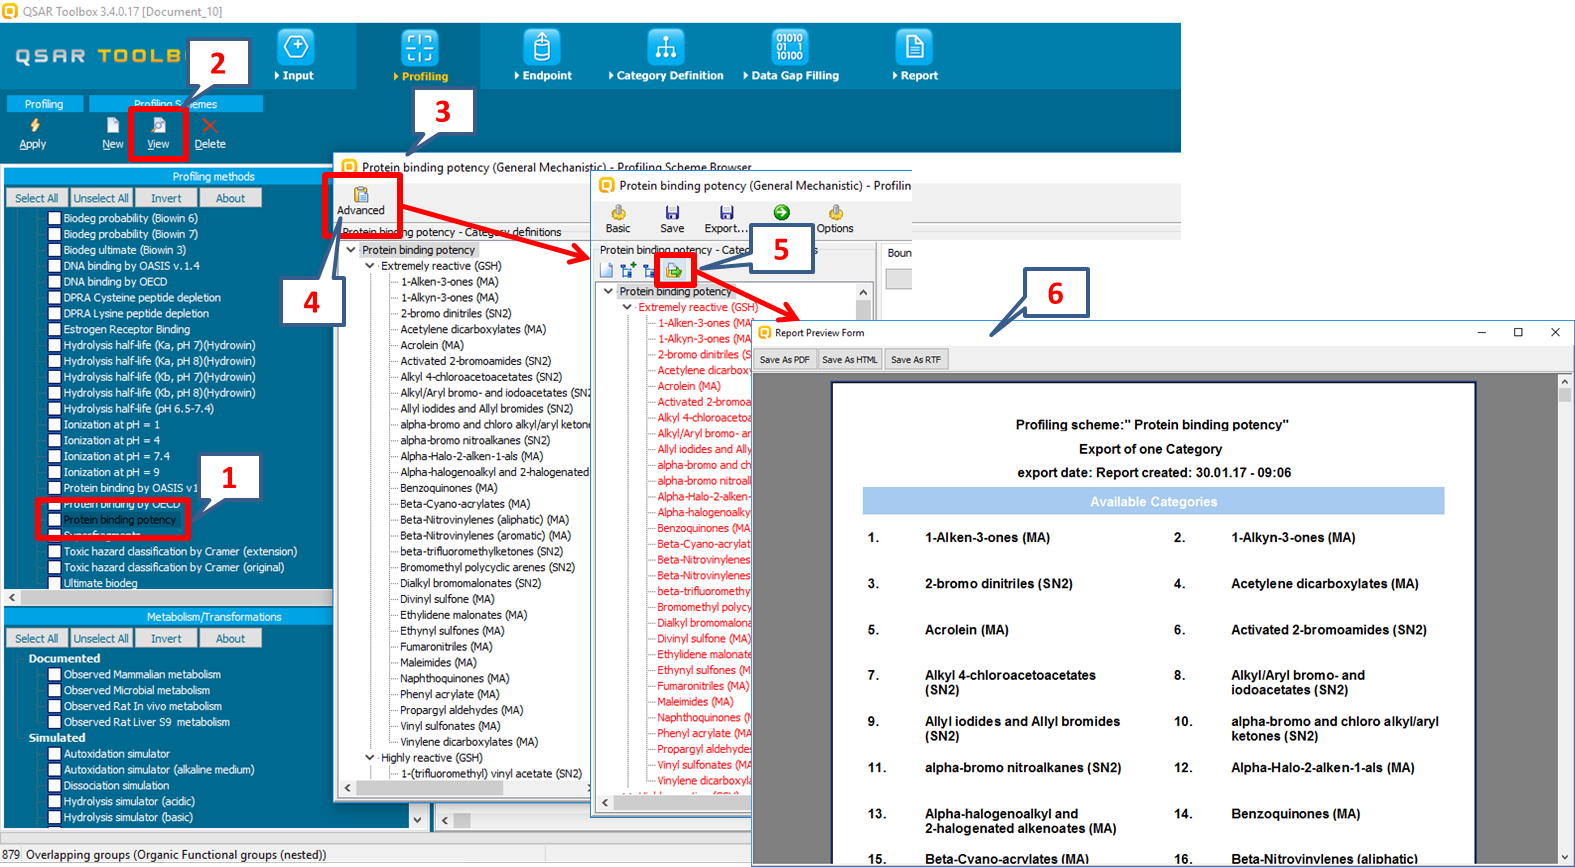
Task: Tick Biodeg probability (Biowin 6) checkbox
Action: pyautogui.click(x=55, y=218)
